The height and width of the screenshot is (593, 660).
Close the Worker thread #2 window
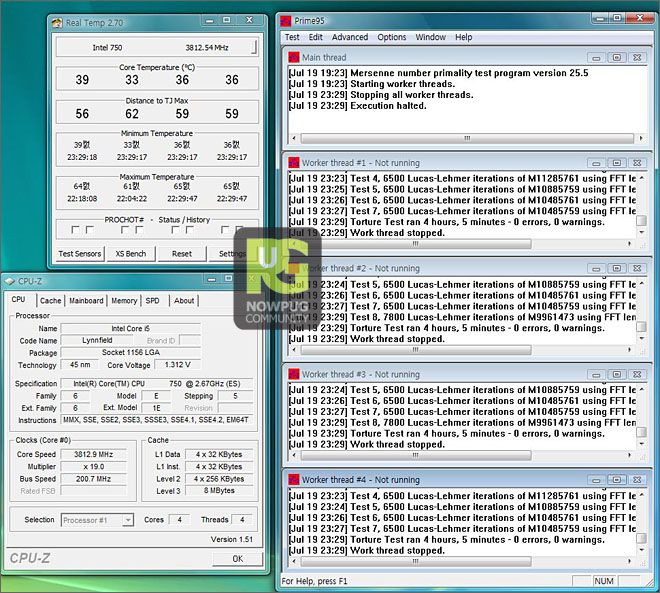637,269
